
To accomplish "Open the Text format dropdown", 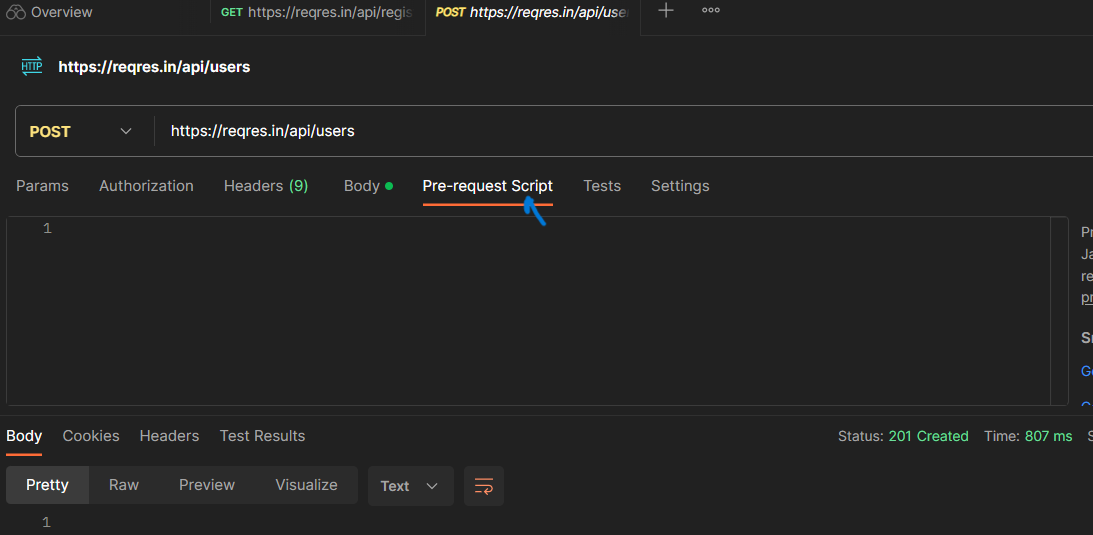I will click(410, 486).
